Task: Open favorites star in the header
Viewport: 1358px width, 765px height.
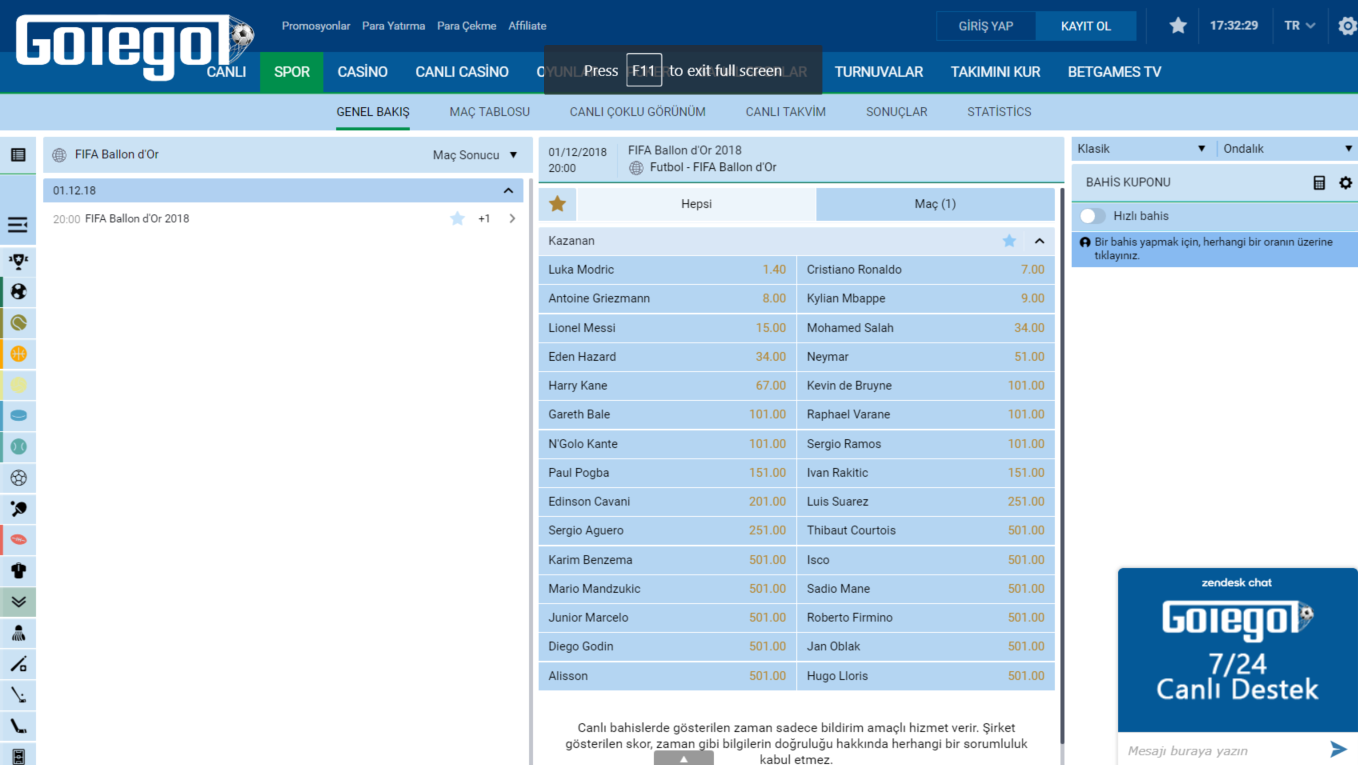Action: click(x=1178, y=26)
